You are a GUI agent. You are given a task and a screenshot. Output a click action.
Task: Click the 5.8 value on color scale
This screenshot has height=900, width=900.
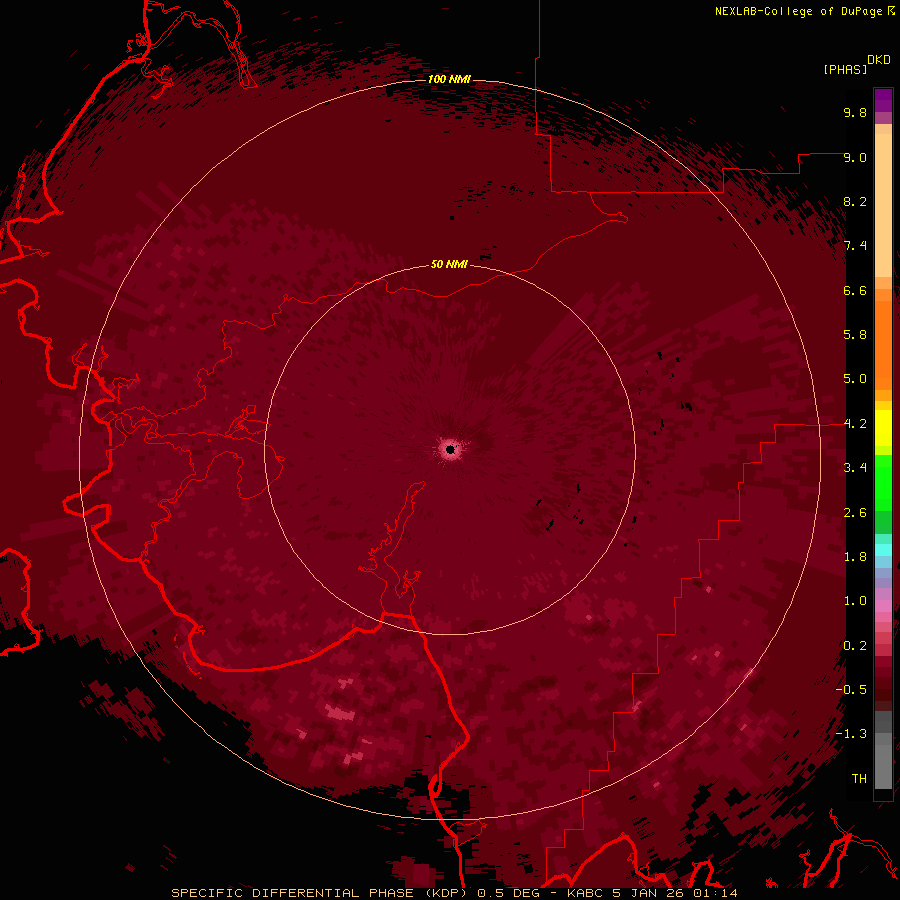855,335
